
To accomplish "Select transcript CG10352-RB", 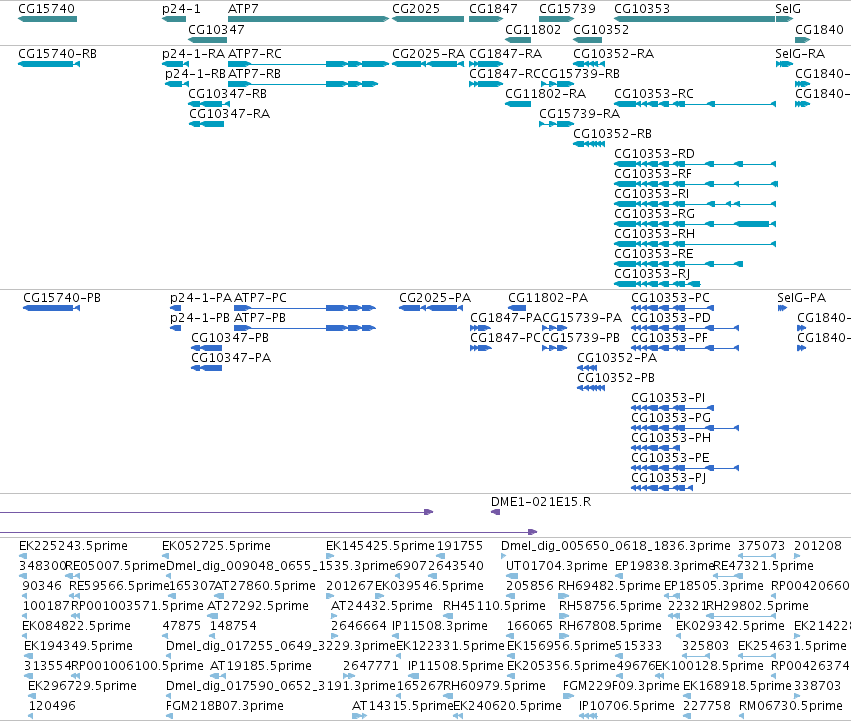I will 589,144.
